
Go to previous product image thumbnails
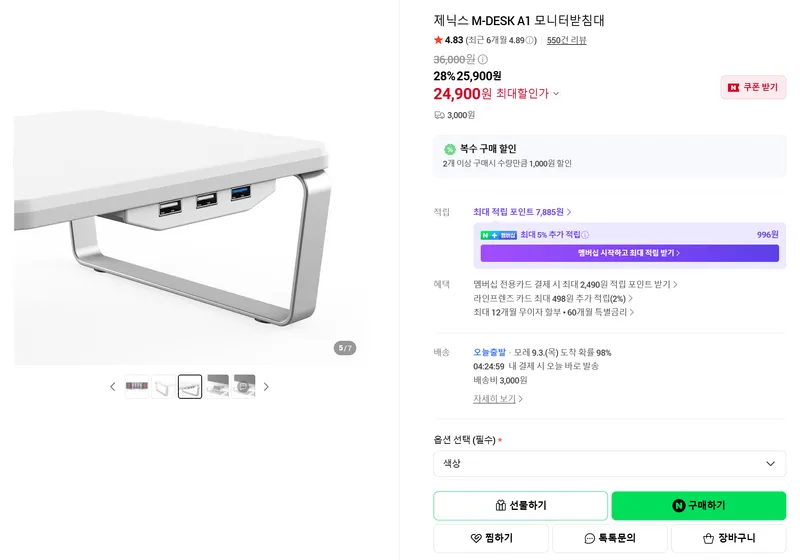[x=113, y=387]
